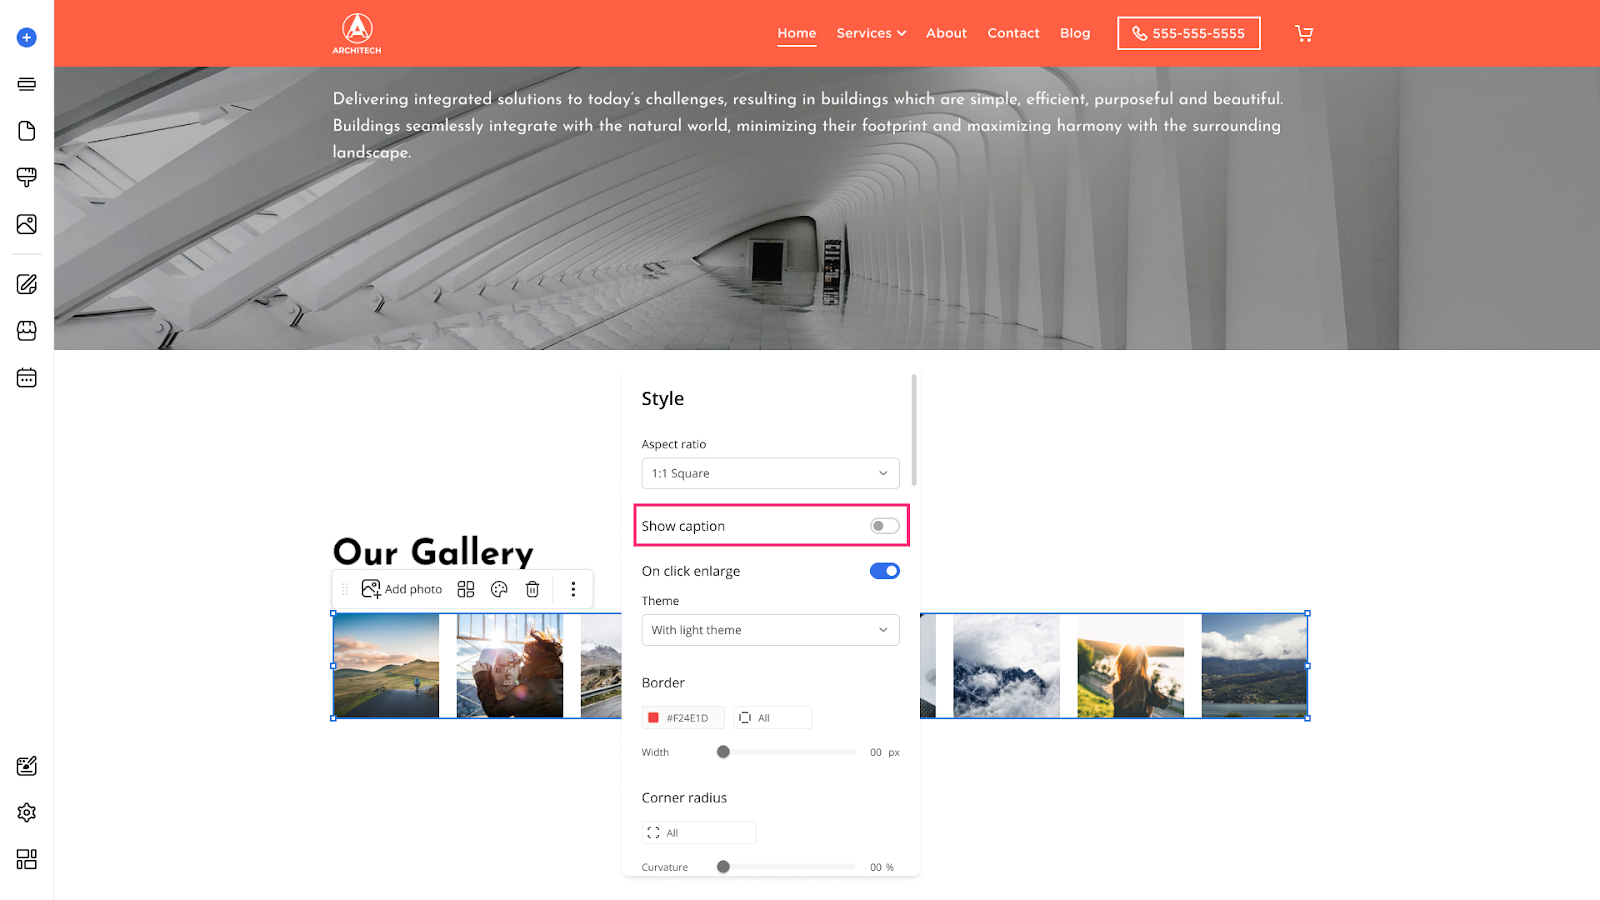Screen dimensions: 1600x900
Task: Disable the On click enlarge toggle
Action: [x=884, y=571]
